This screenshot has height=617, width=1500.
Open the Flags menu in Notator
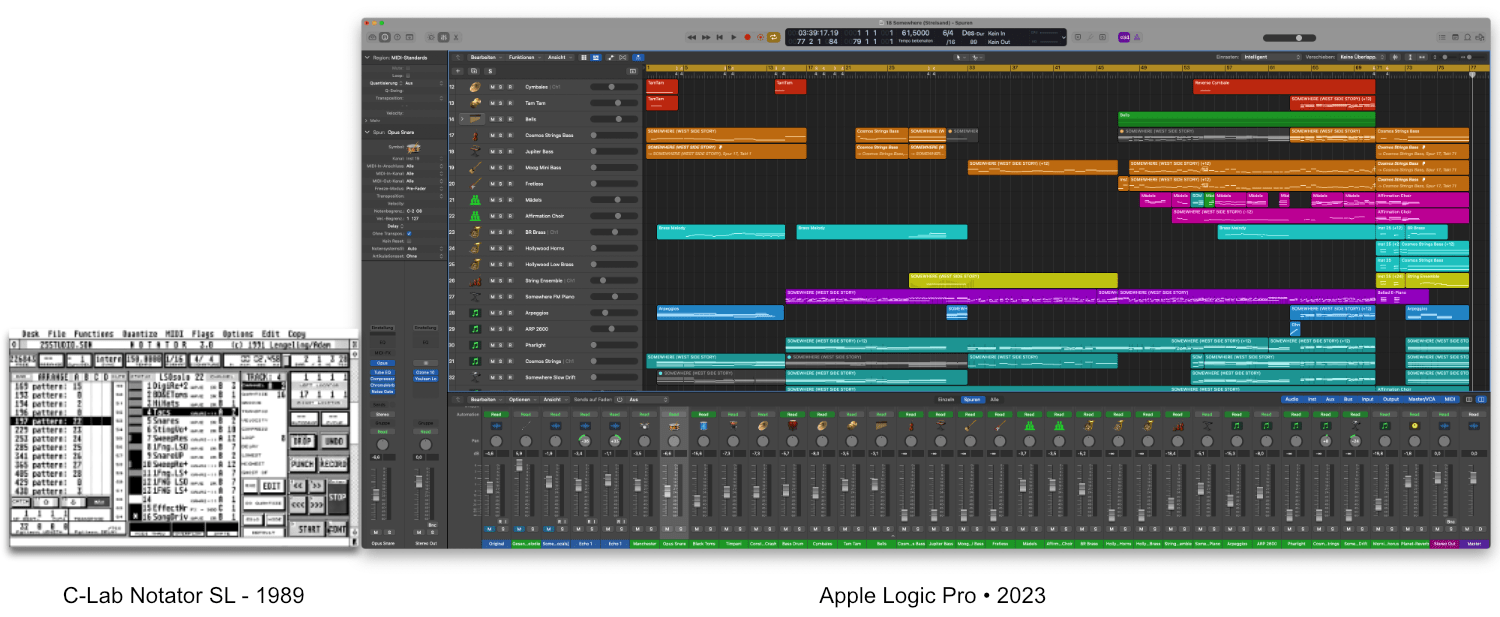(204, 334)
